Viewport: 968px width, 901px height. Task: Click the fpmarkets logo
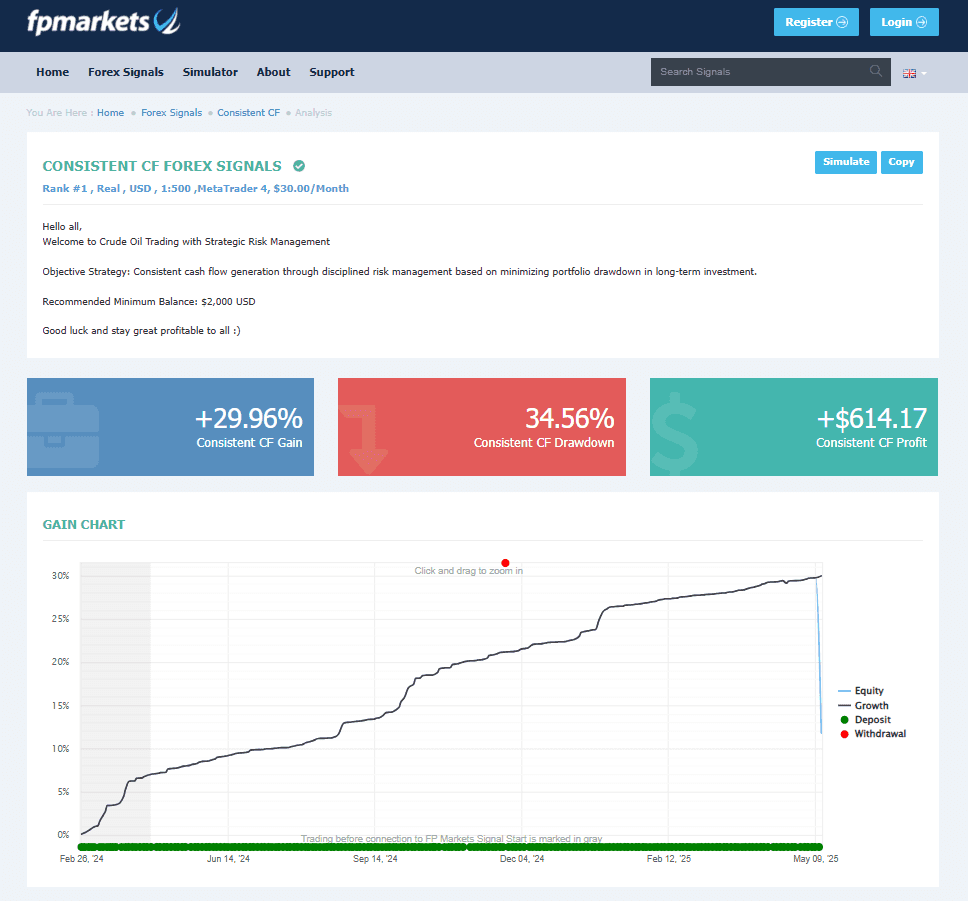[x=103, y=22]
